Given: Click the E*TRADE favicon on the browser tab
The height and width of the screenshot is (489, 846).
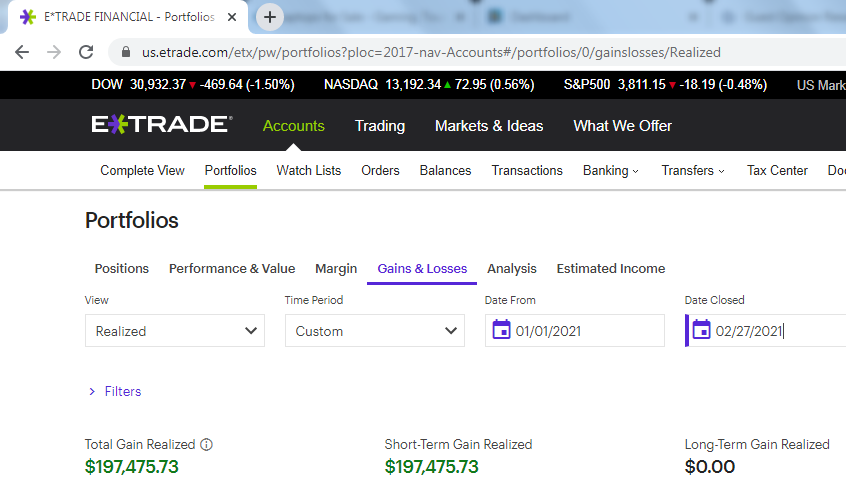Looking at the screenshot, I should [28, 17].
